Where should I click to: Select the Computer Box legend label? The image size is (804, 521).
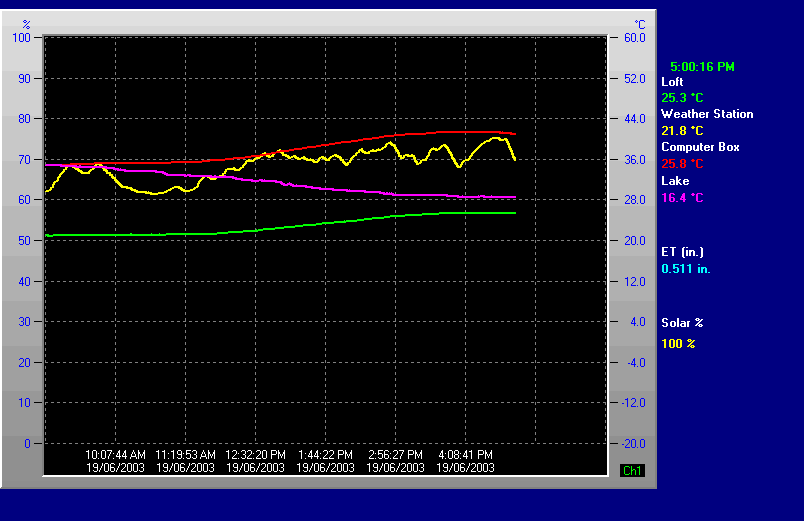(700, 147)
